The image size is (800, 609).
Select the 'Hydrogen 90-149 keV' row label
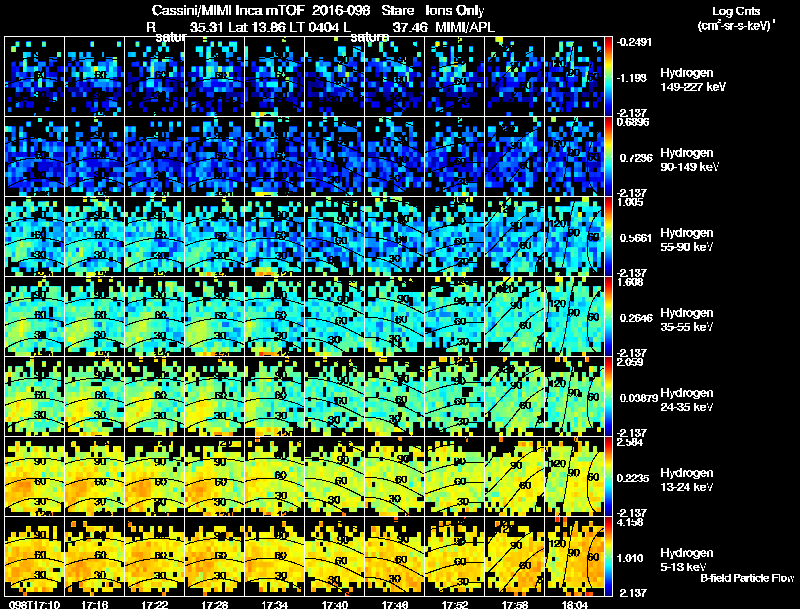click(689, 160)
